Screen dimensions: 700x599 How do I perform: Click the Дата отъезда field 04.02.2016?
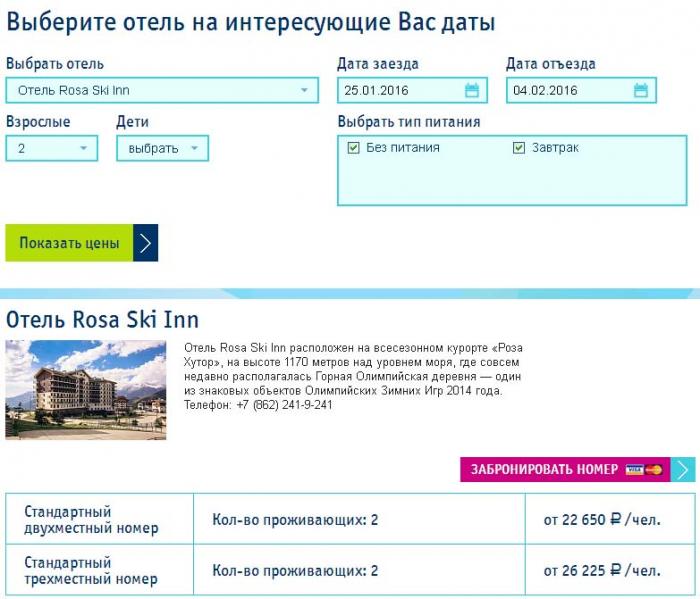coord(581,90)
